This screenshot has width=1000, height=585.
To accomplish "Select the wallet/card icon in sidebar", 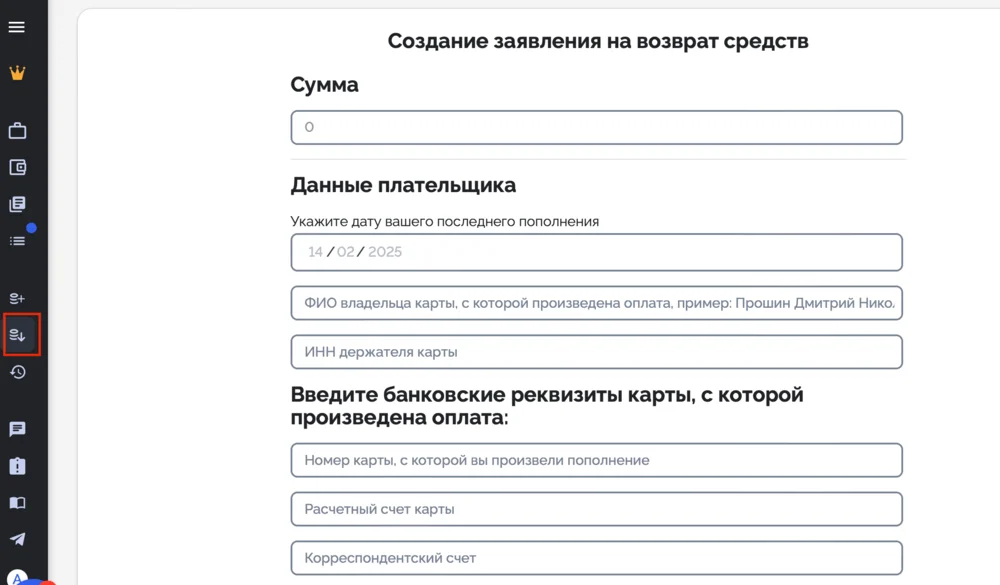I will point(18,167).
